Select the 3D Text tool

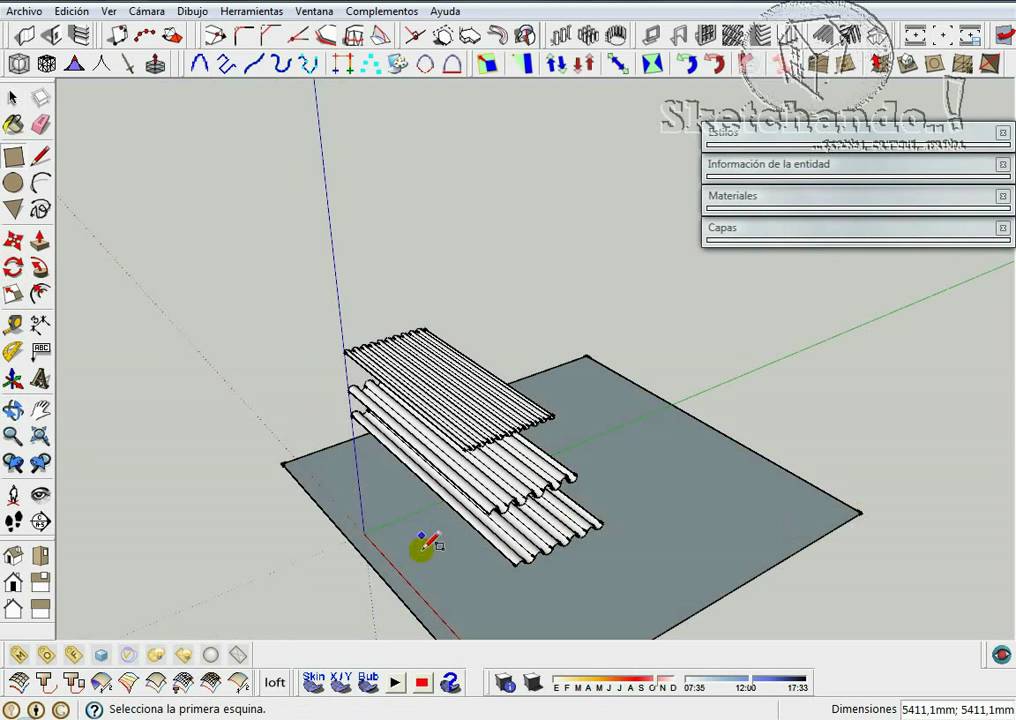click(40, 378)
